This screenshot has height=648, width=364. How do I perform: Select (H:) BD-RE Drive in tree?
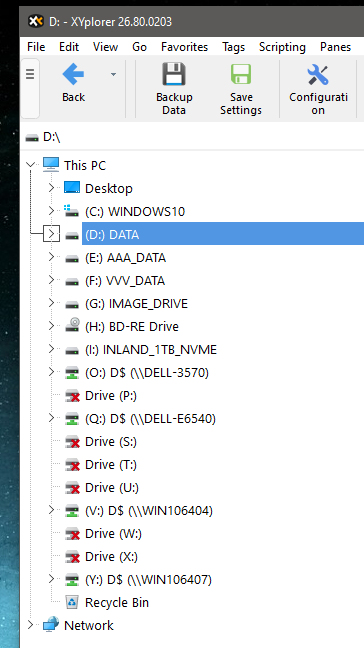[x=132, y=326]
